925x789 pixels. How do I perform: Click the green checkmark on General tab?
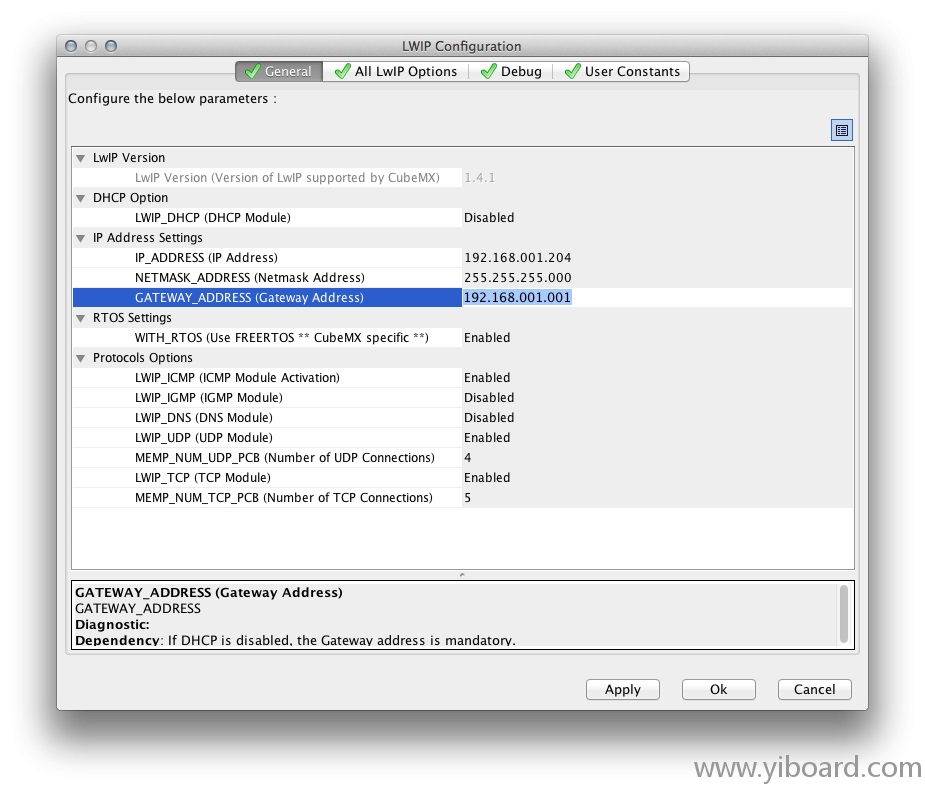coord(251,72)
